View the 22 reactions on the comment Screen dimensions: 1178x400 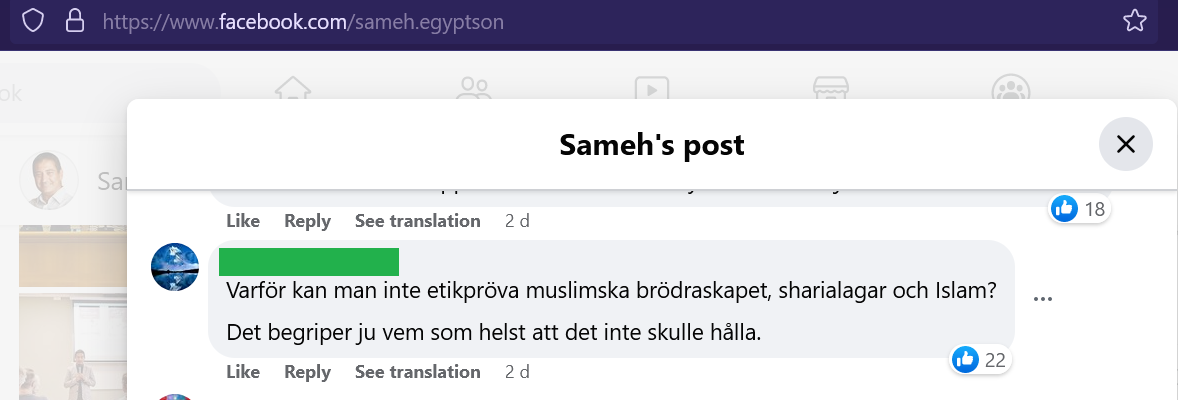click(x=980, y=360)
